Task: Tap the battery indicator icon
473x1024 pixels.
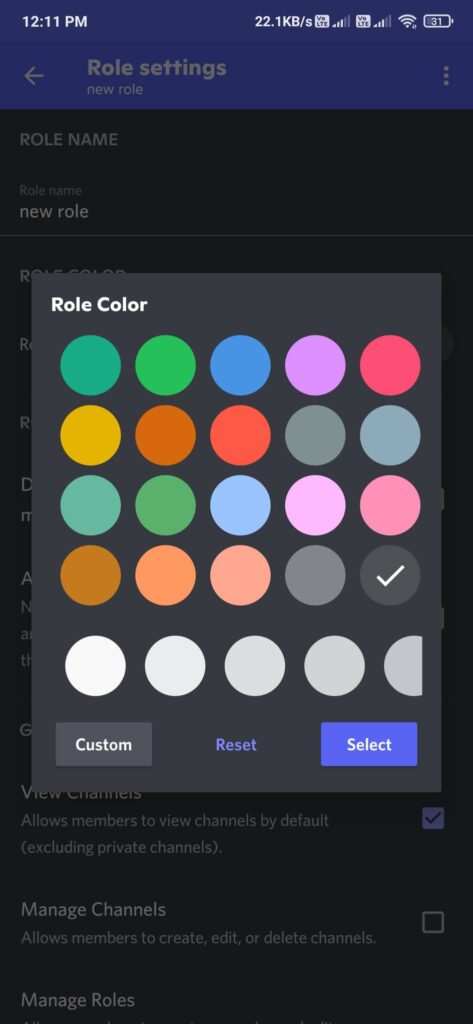Action: click(438, 22)
